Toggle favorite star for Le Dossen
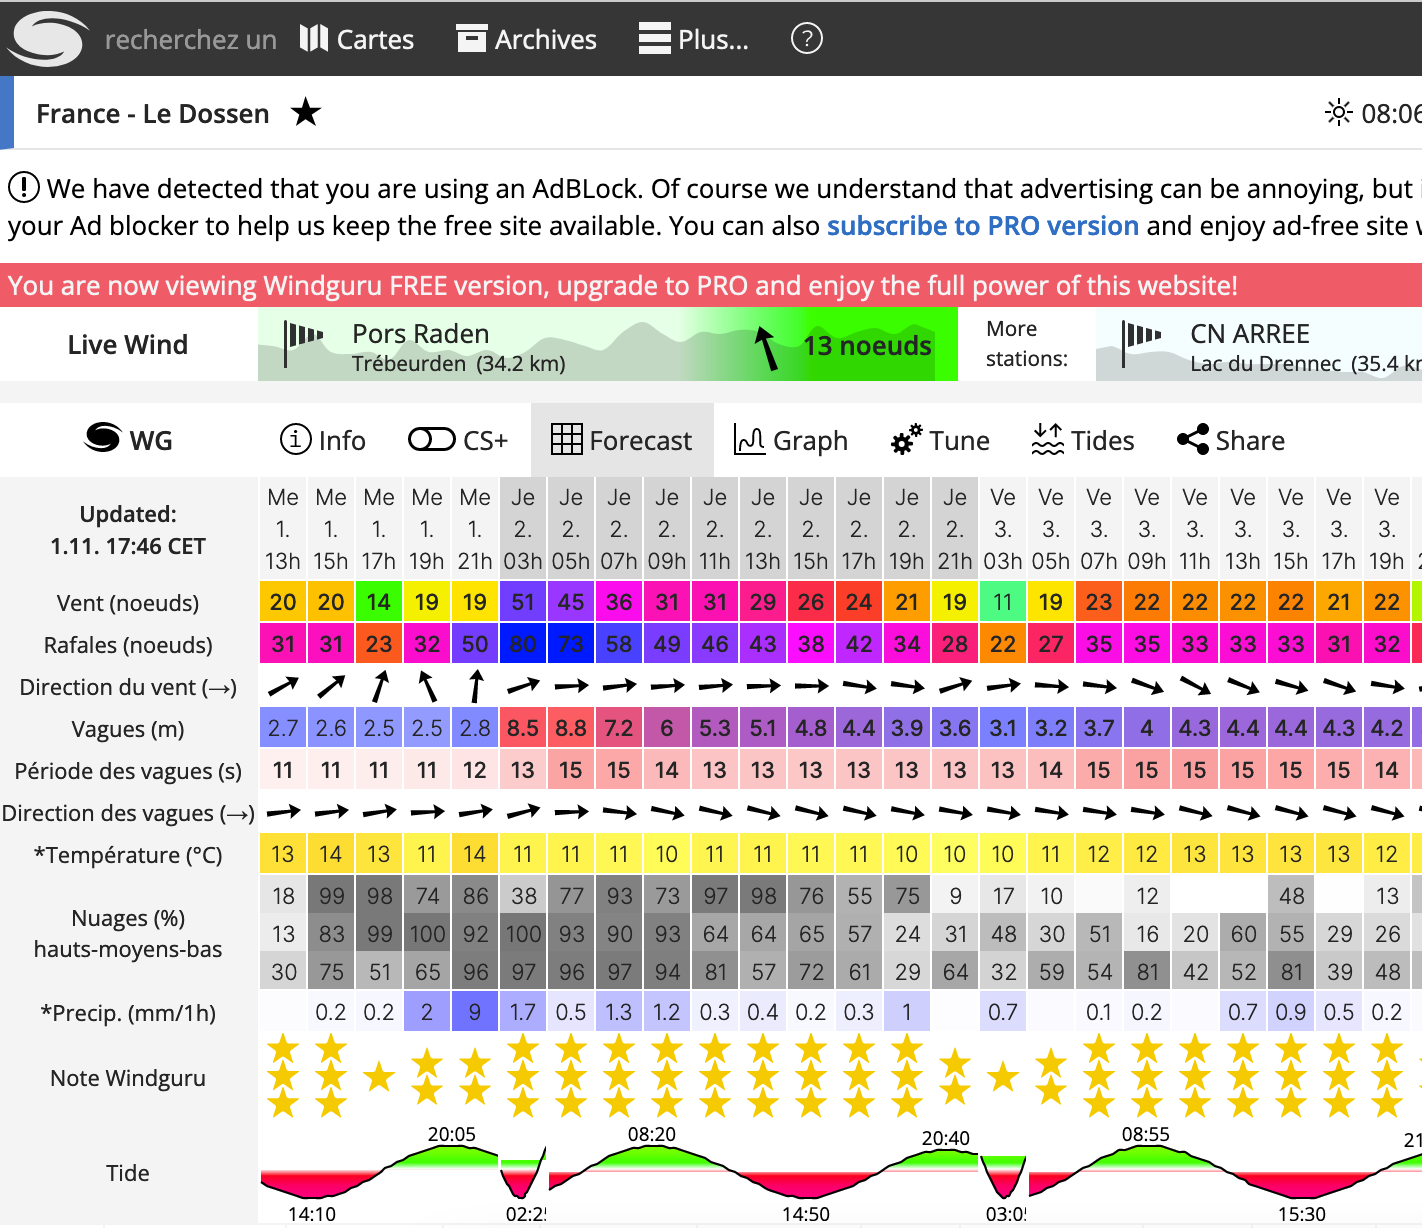Screen dimensions: 1422x1228 pyautogui.click(x=306, y=113)
